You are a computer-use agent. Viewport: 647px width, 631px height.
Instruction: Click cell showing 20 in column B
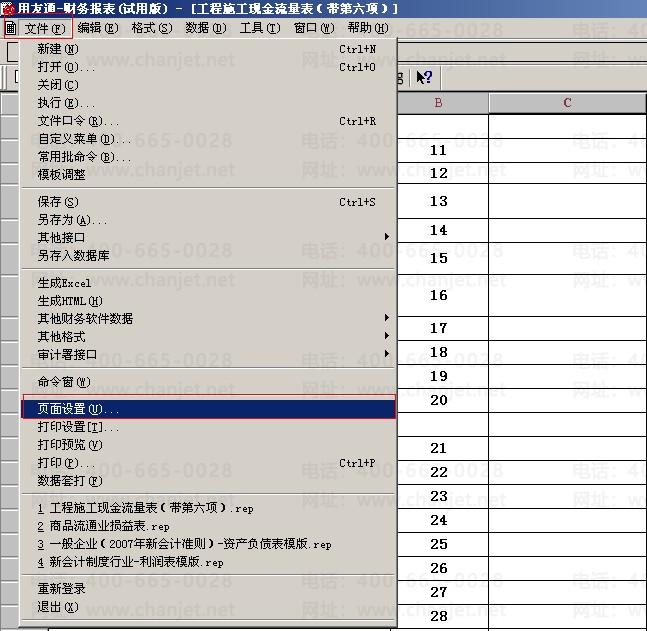442,400
